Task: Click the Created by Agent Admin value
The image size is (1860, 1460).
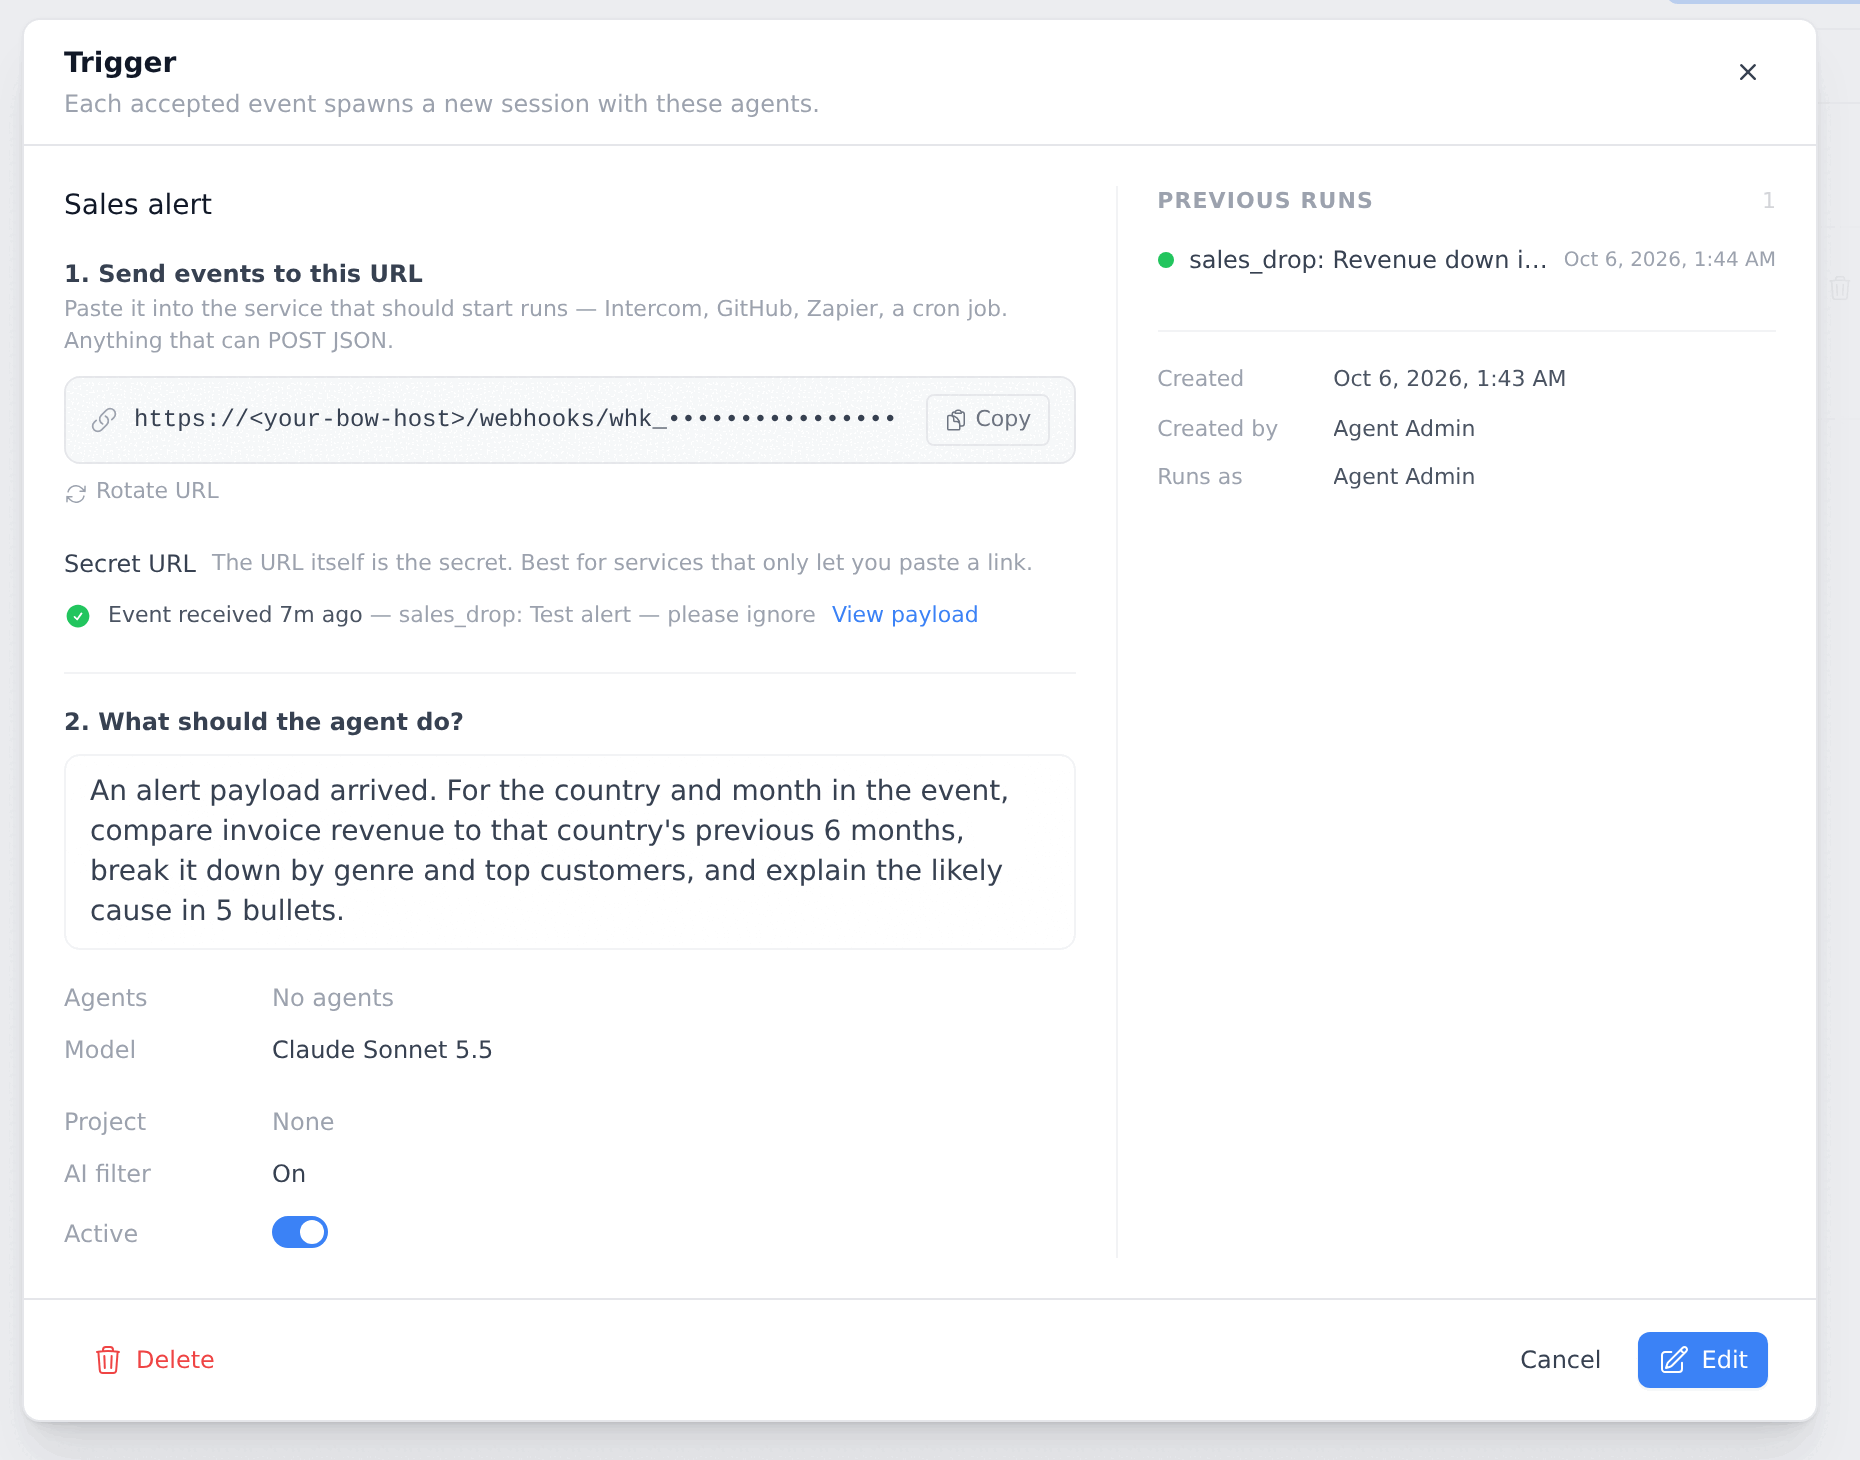Action: [x=1403, y=429]
